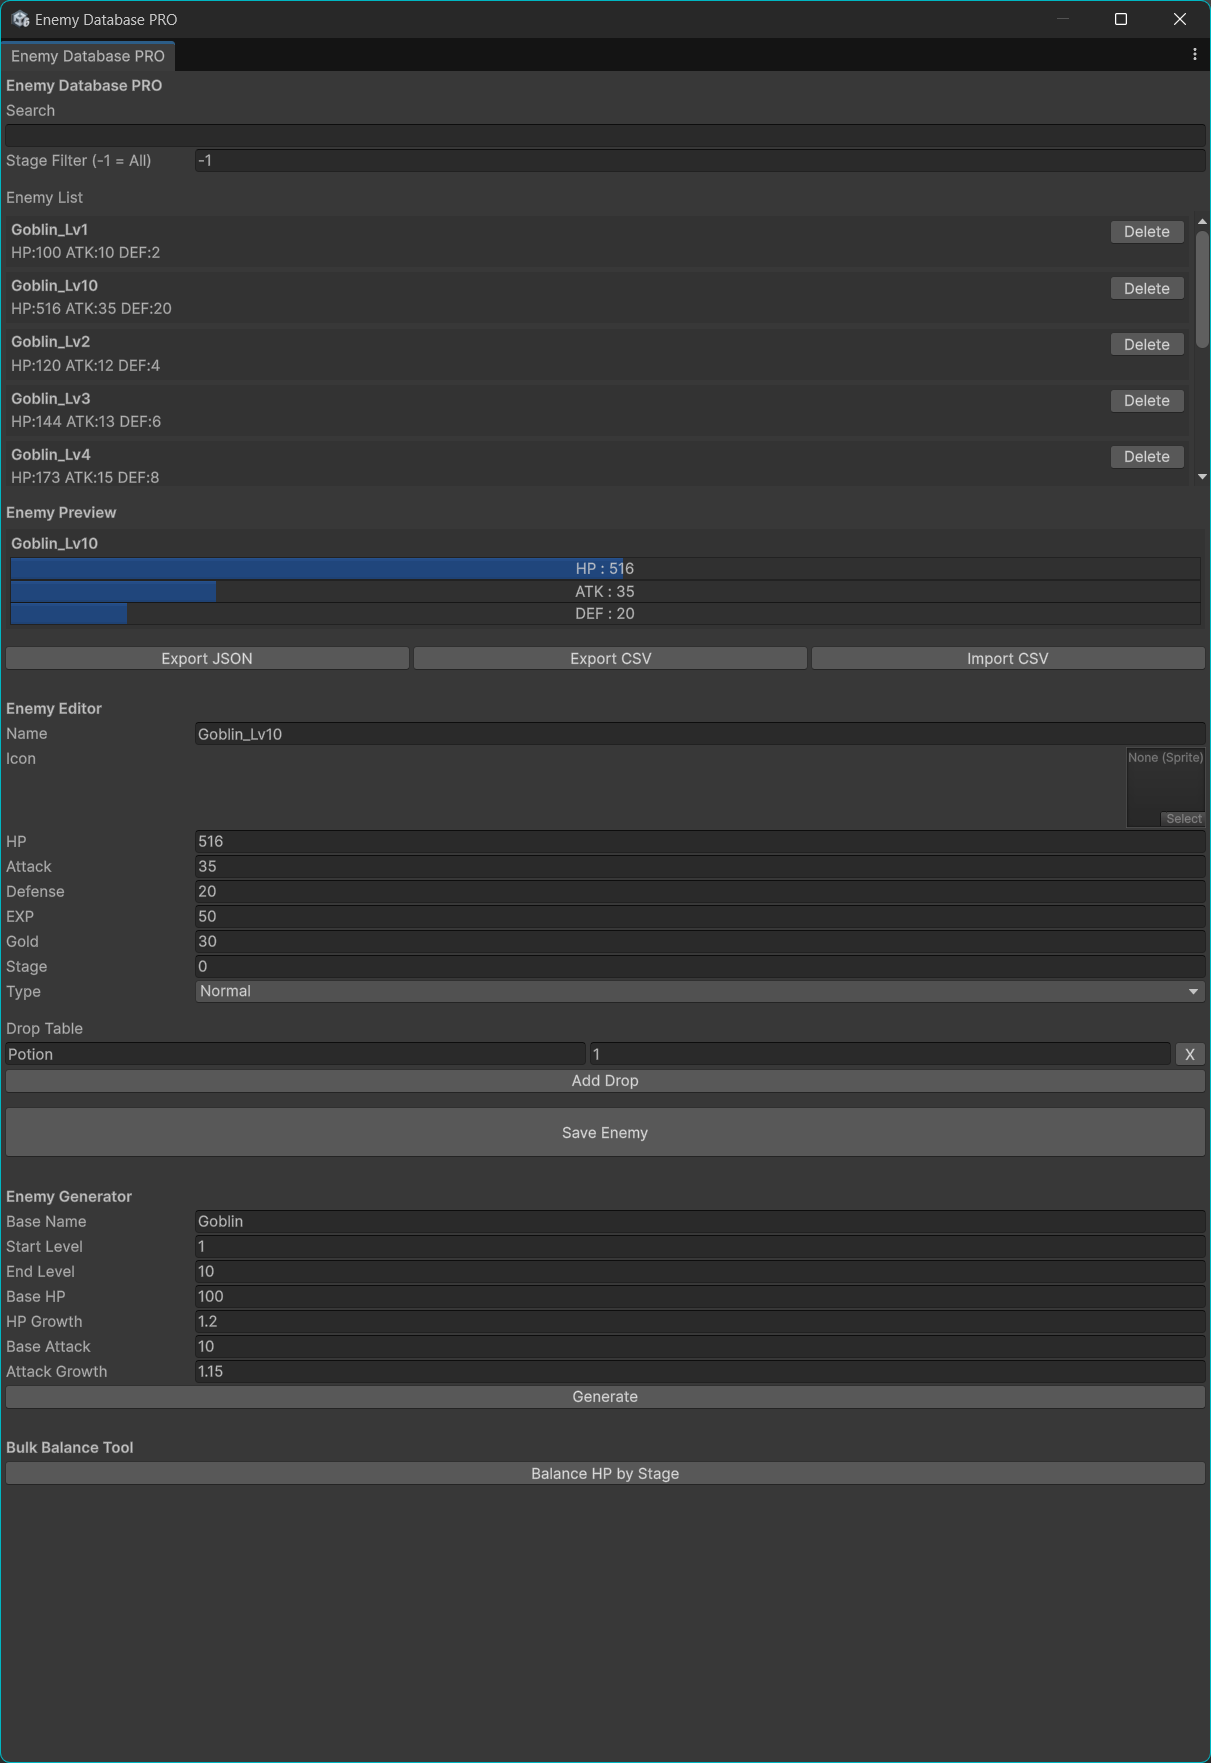1211x1763 pixels.
Task: Delete the Goblin_Lv10 enemy
Action: [1147, 288]
